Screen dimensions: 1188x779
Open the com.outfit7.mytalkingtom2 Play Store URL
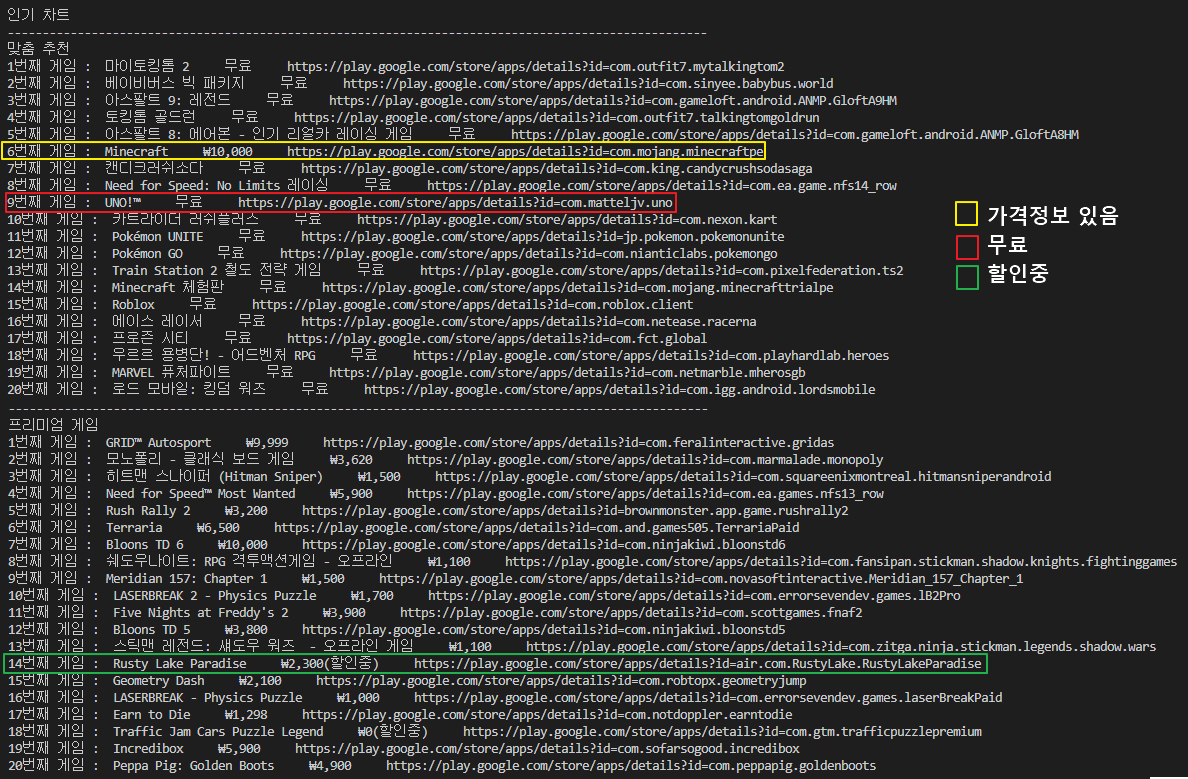click(536, 67)
